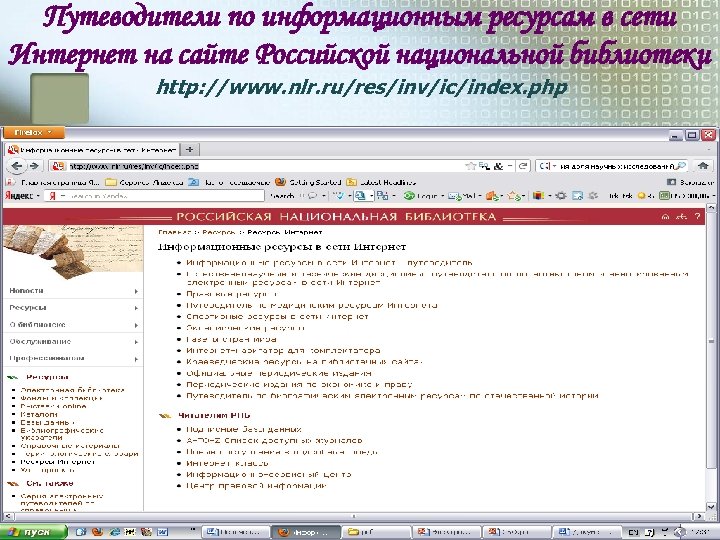Launch Word from quick launch bar
The height and width of the screenshot is (540, 720).
tap(163, 532)
